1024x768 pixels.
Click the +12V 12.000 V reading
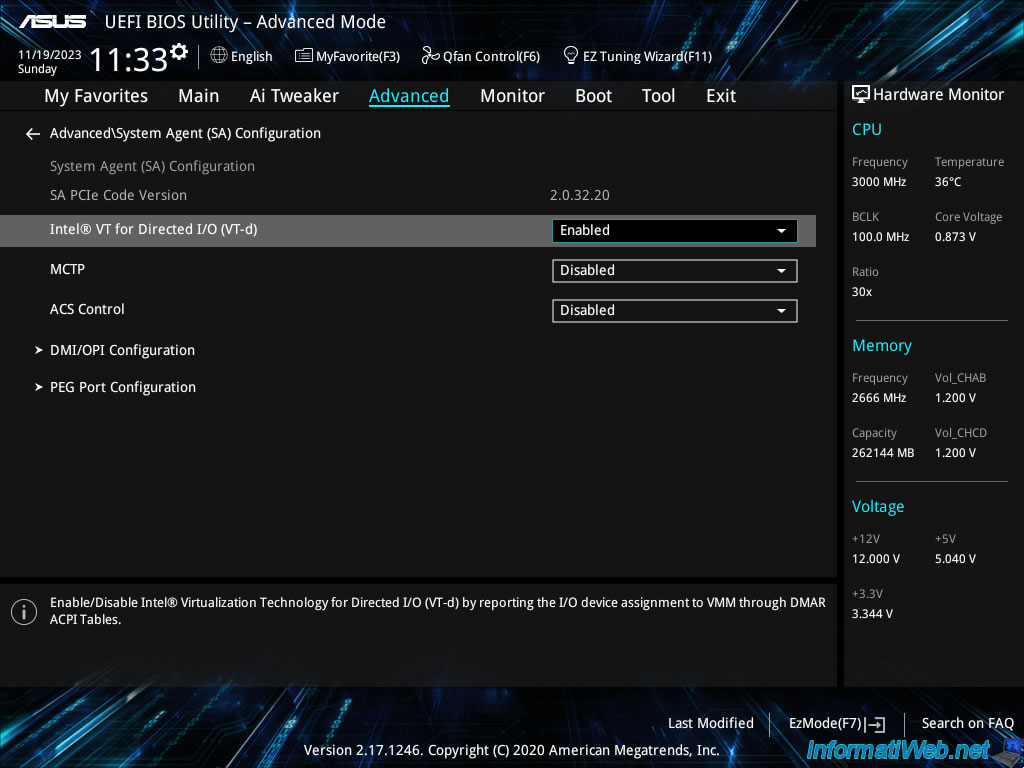point(876,559)
